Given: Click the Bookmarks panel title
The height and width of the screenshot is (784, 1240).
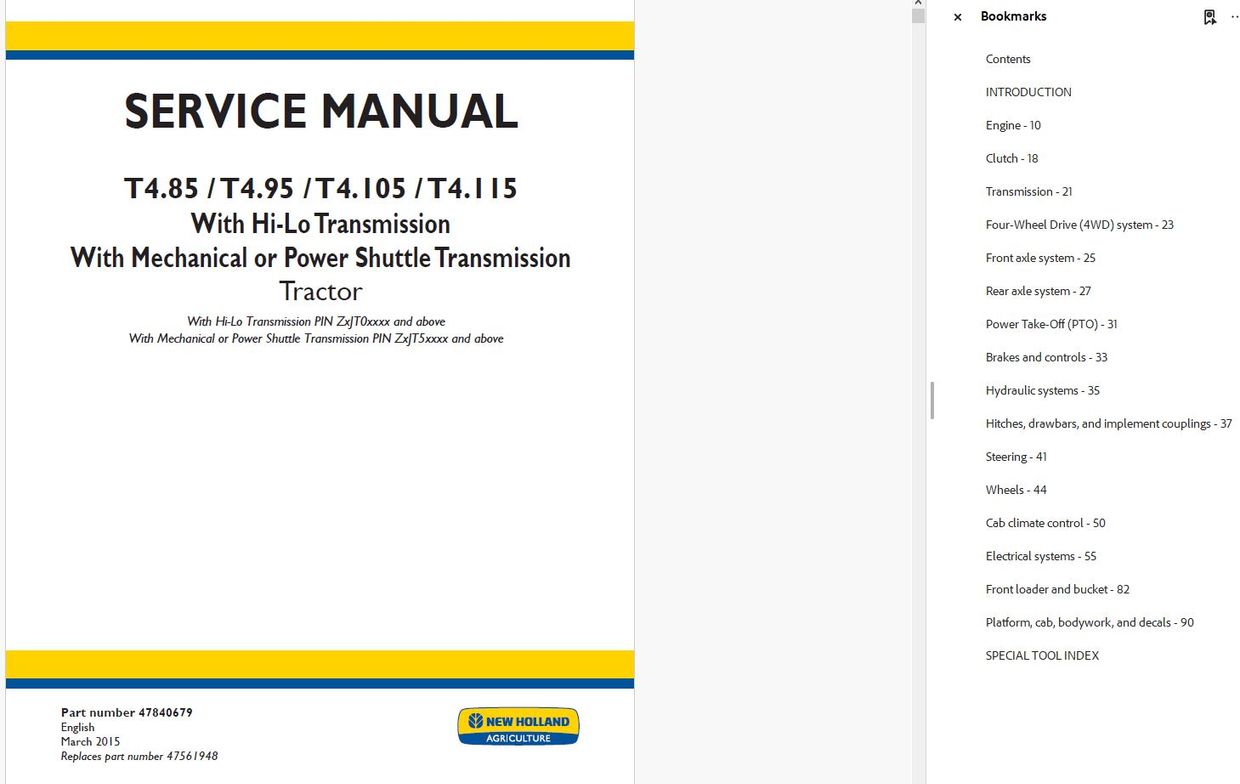Looking at the screenshot, I should point(1013,17).
